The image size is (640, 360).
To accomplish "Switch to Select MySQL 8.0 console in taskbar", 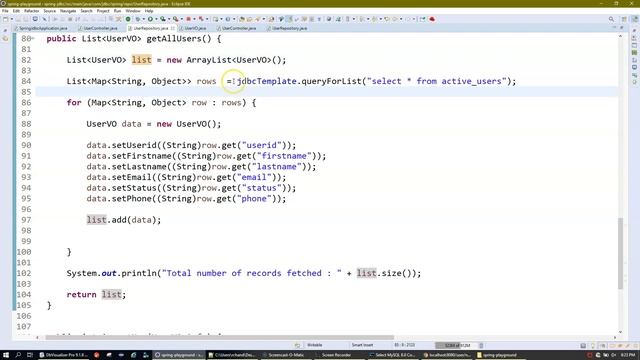I will pos(392,355).
